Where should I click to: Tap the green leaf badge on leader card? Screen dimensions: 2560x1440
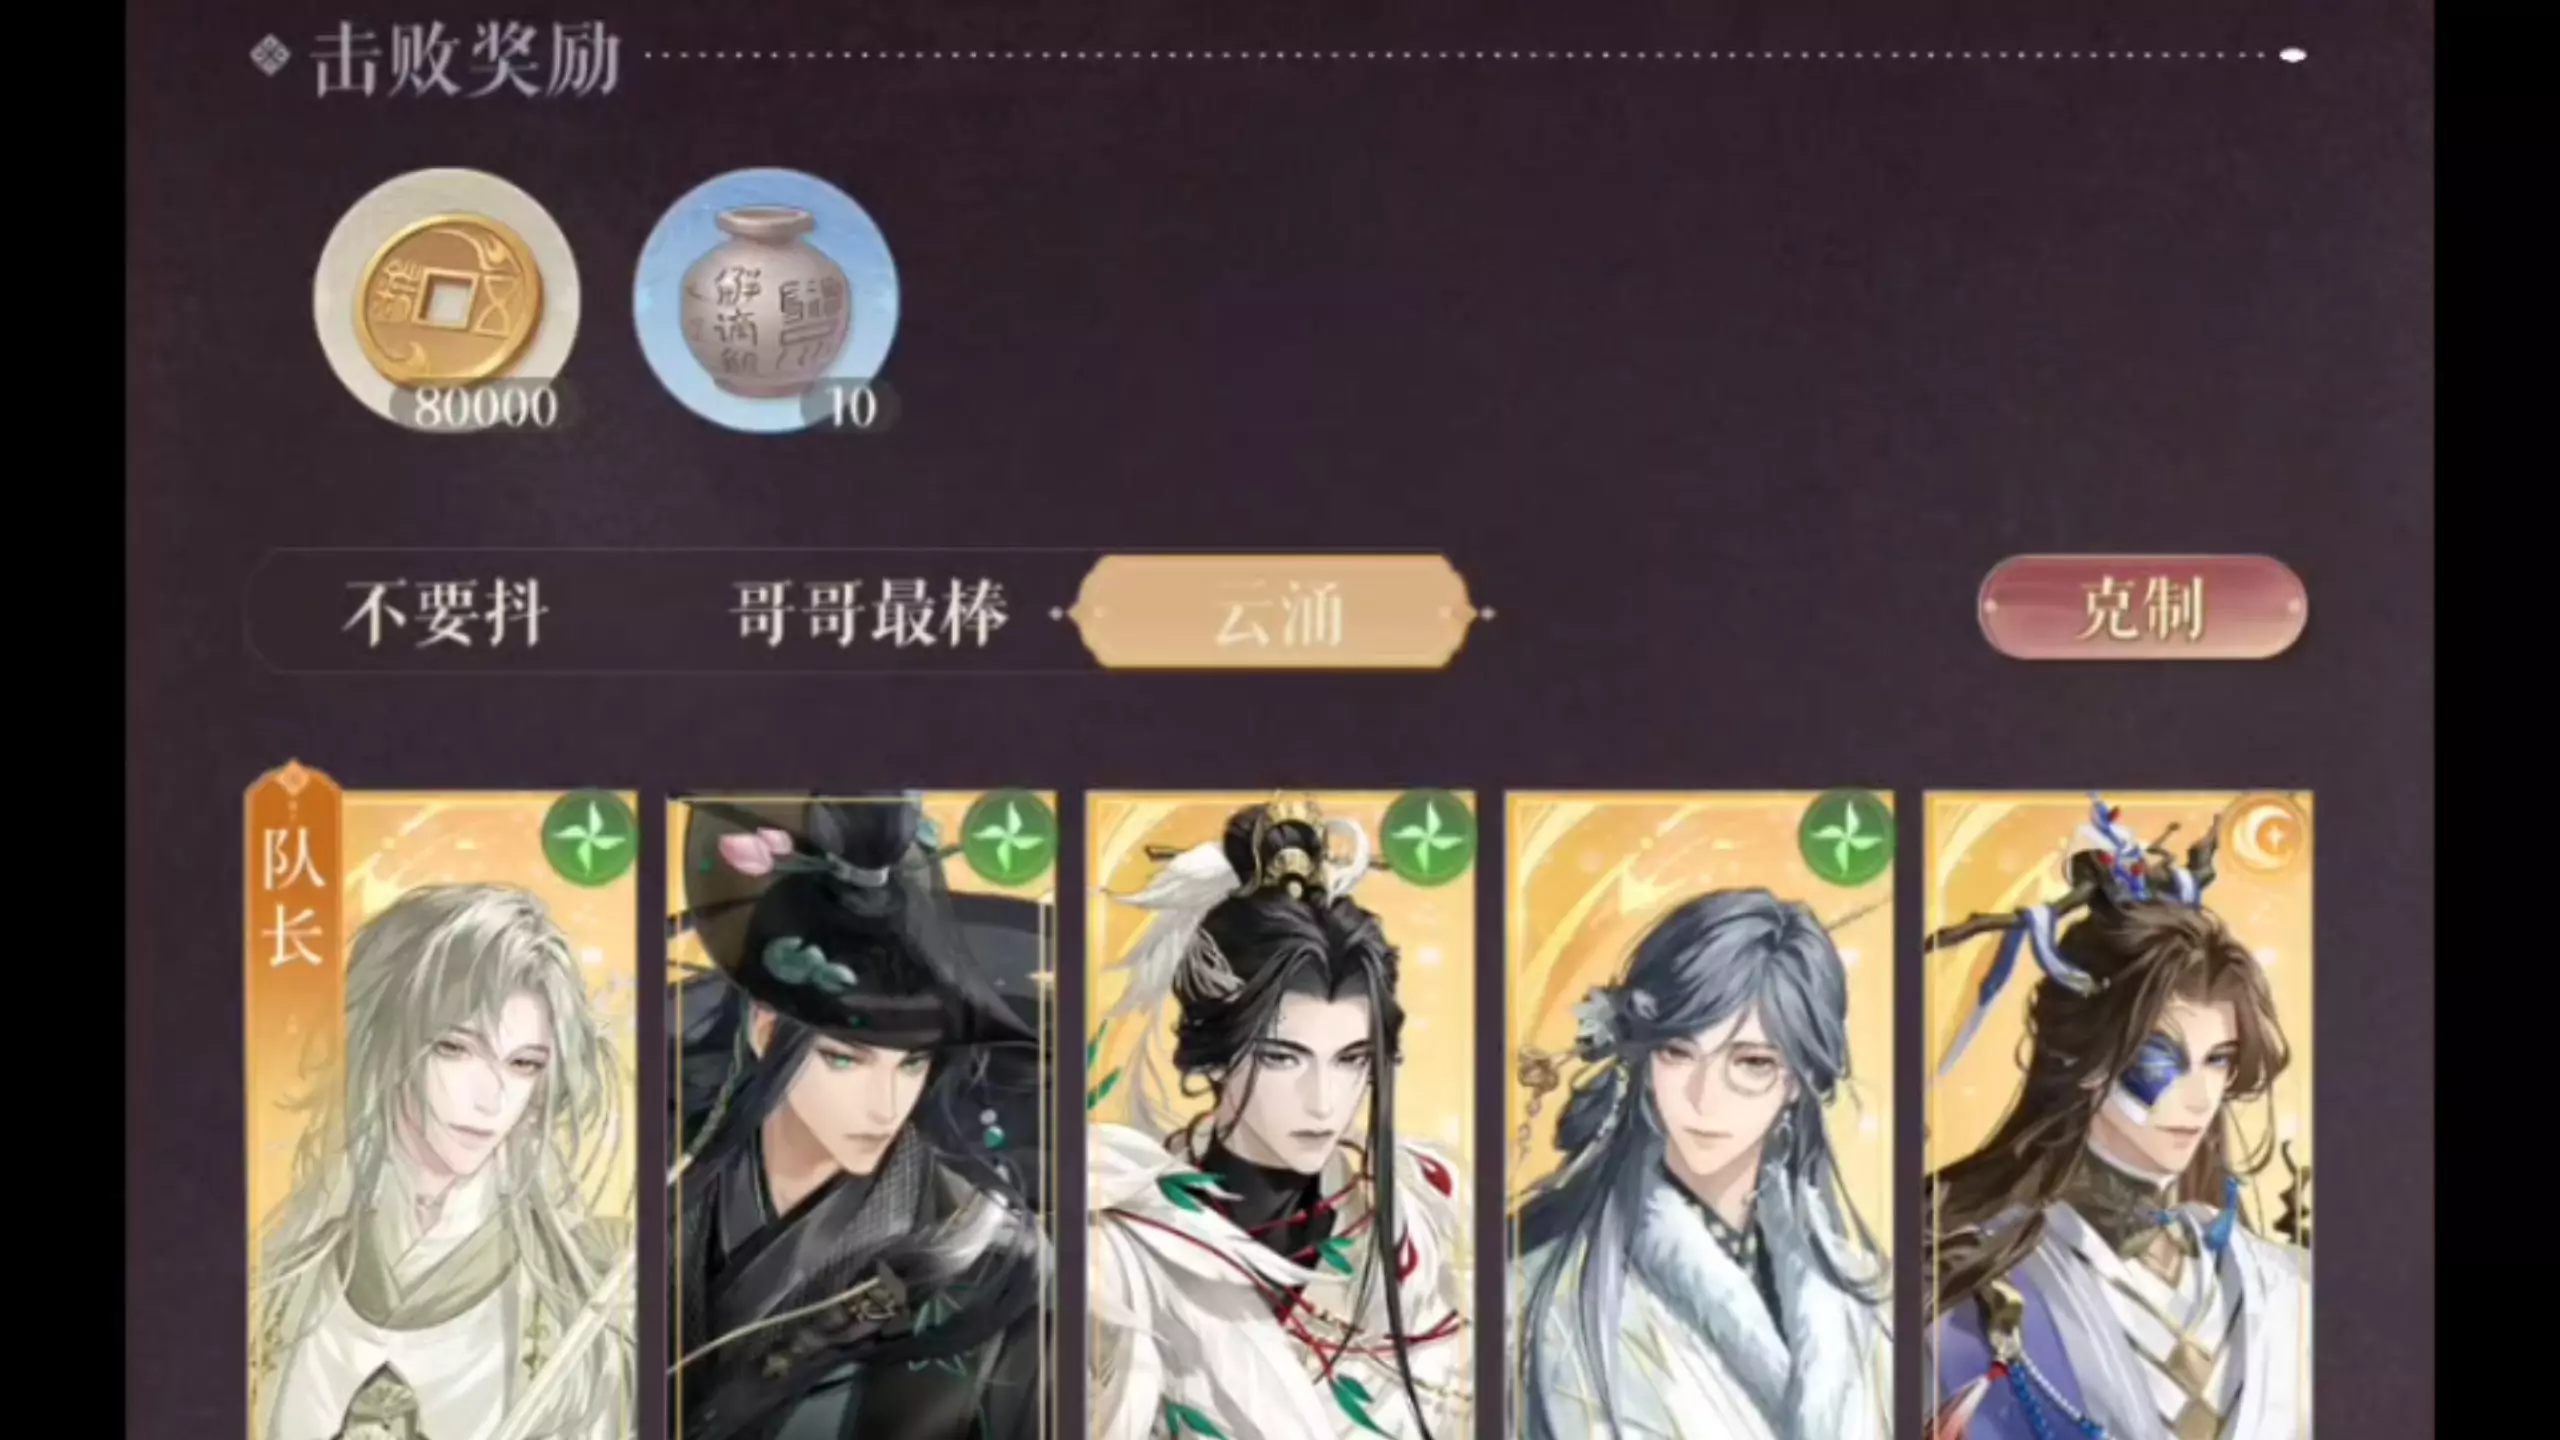(x=590, y=838)
